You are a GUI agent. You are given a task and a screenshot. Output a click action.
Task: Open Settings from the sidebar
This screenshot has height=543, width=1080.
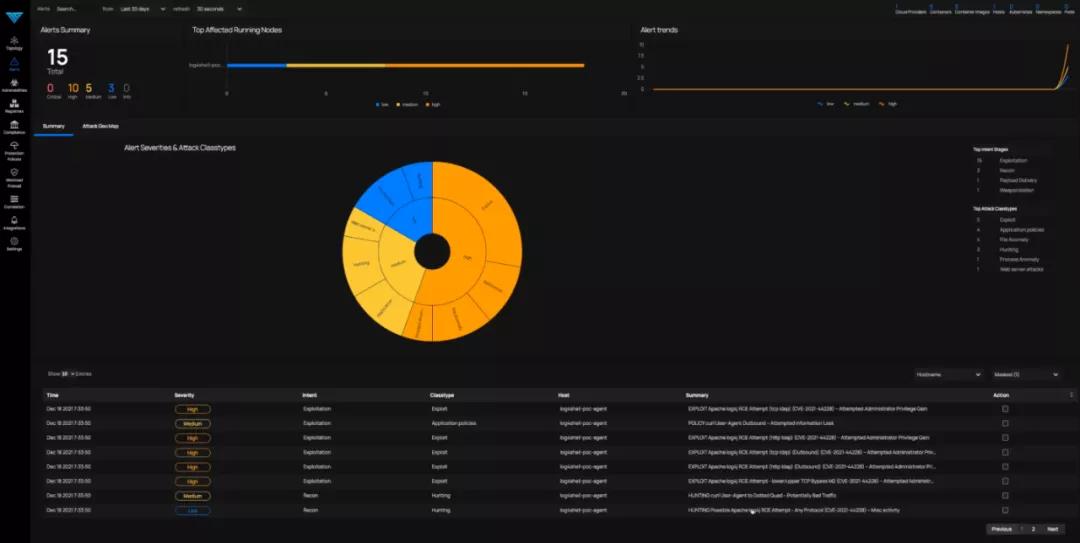(14, 243)
